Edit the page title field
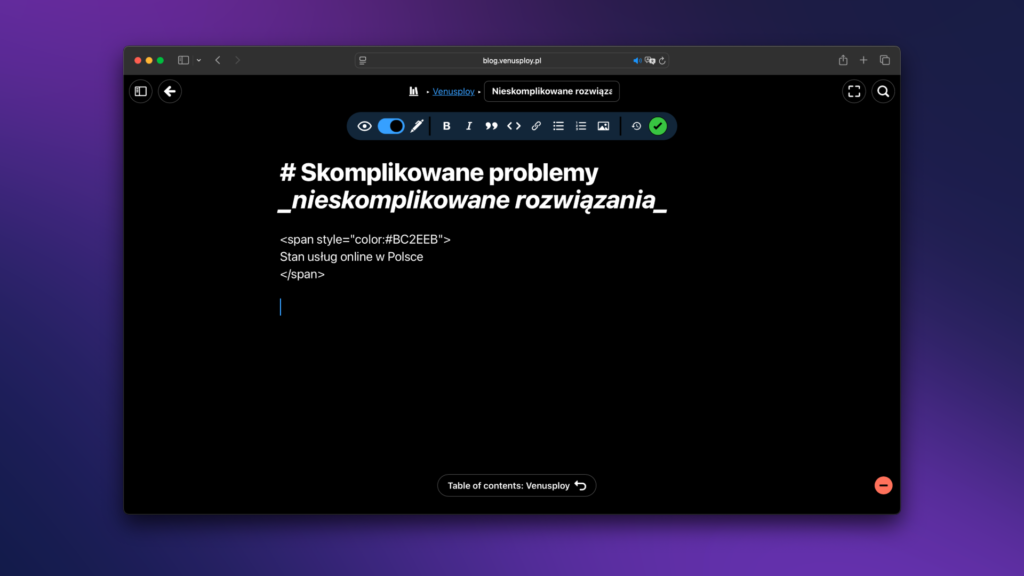This screenshot has height=576, width=1024. 551,92
